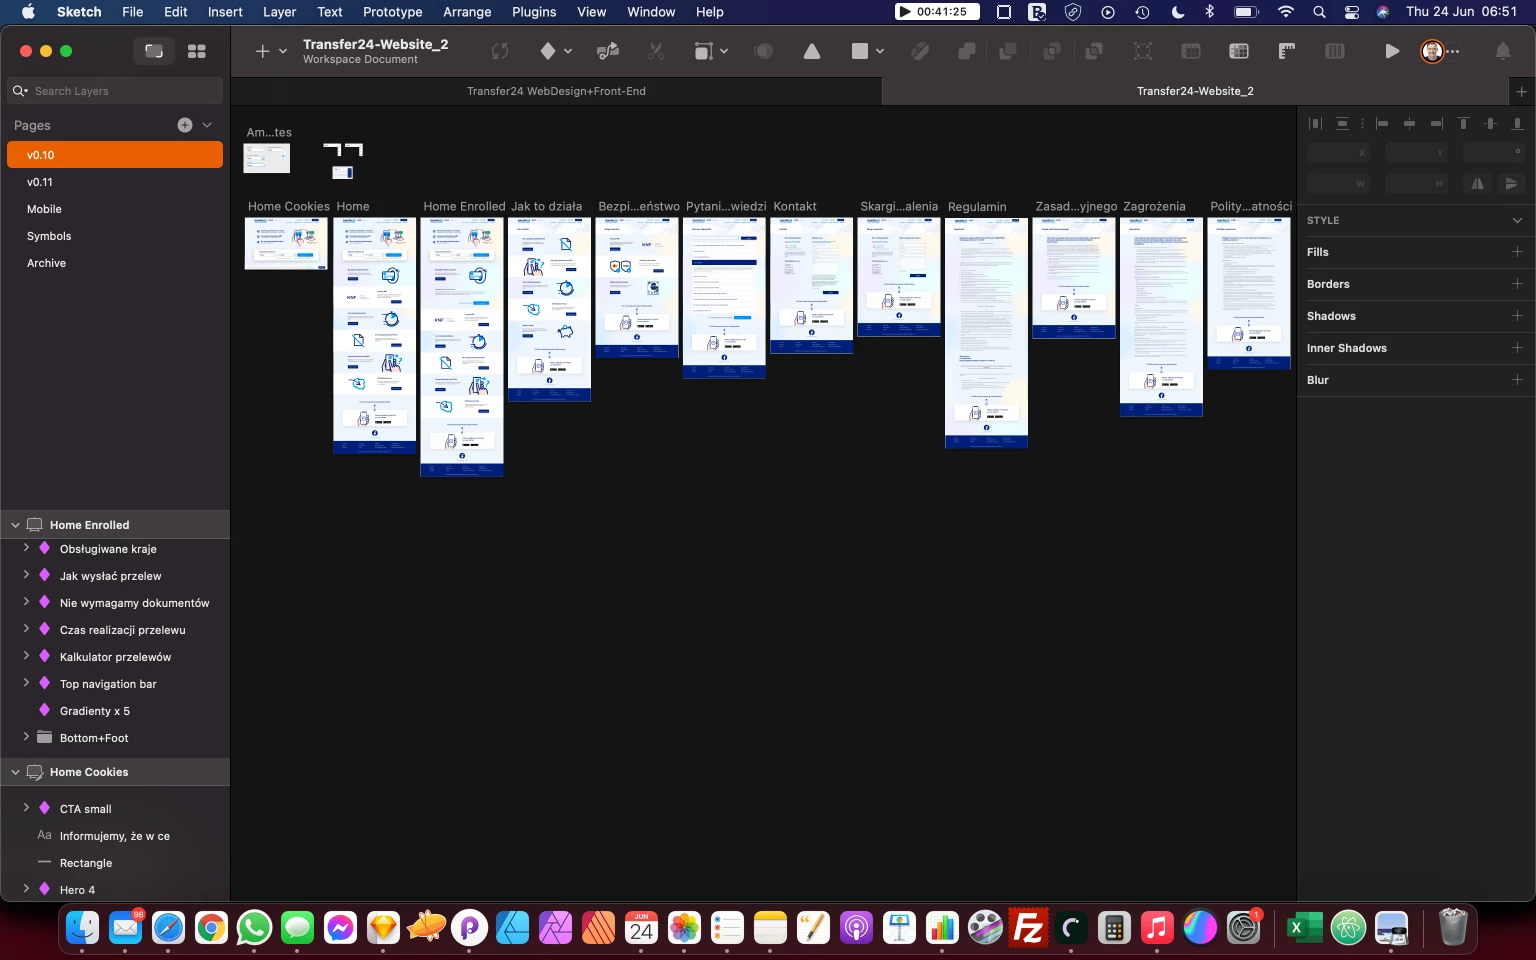The width and height of the screenshot is (1536, 960).
Task: Open macOS Control Center toggles
Action: point(1351,12)
